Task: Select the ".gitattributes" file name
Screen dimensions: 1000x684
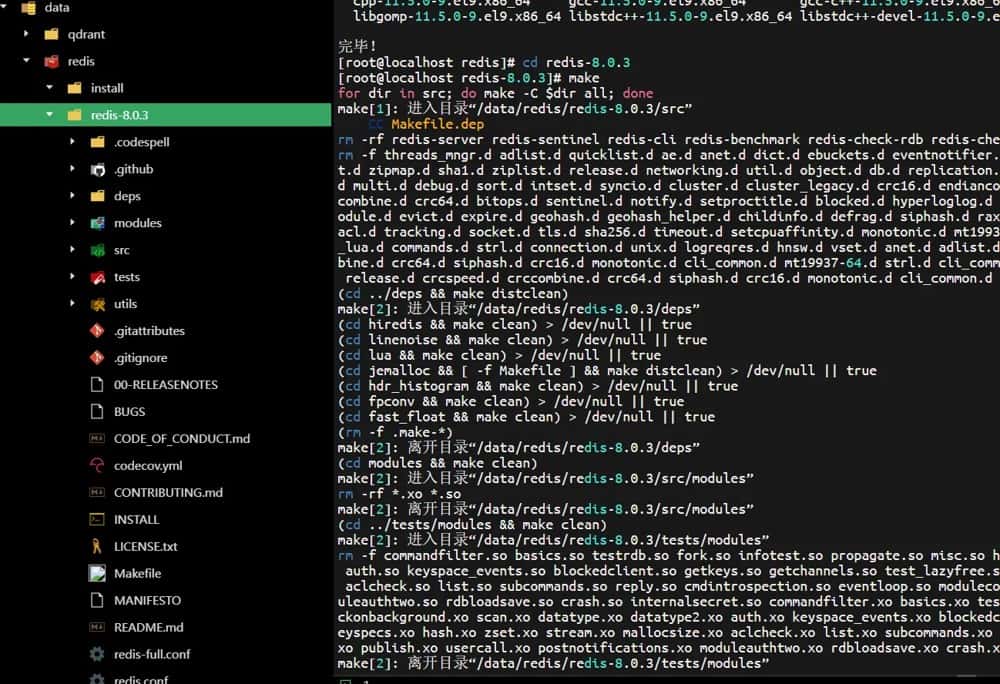Action: click(149, 331)
